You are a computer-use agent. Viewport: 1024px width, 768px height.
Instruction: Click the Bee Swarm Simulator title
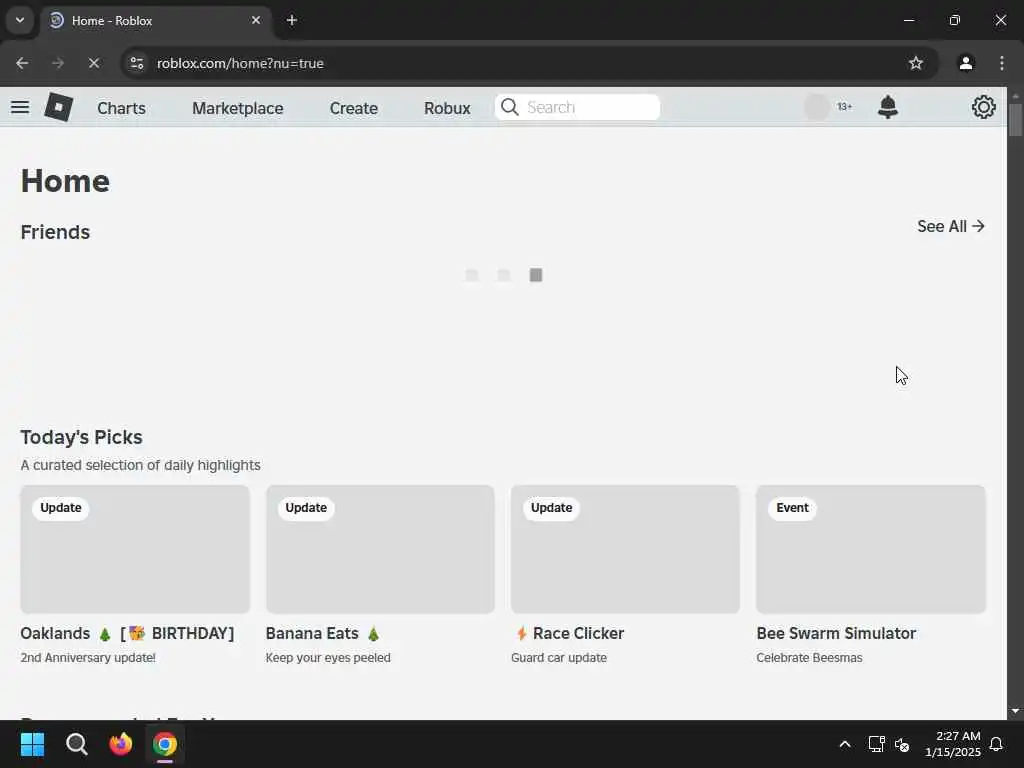837,633
